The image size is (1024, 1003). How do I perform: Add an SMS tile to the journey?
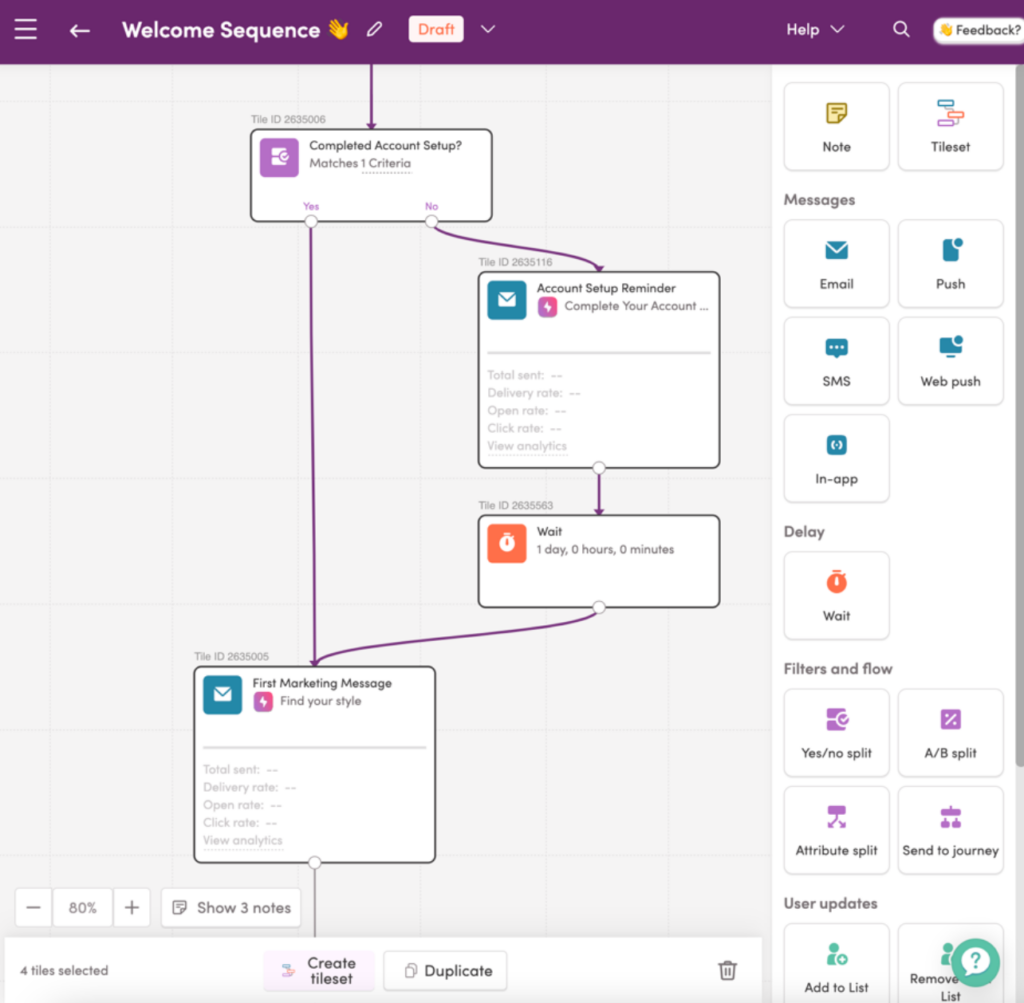tap(836, 361)
